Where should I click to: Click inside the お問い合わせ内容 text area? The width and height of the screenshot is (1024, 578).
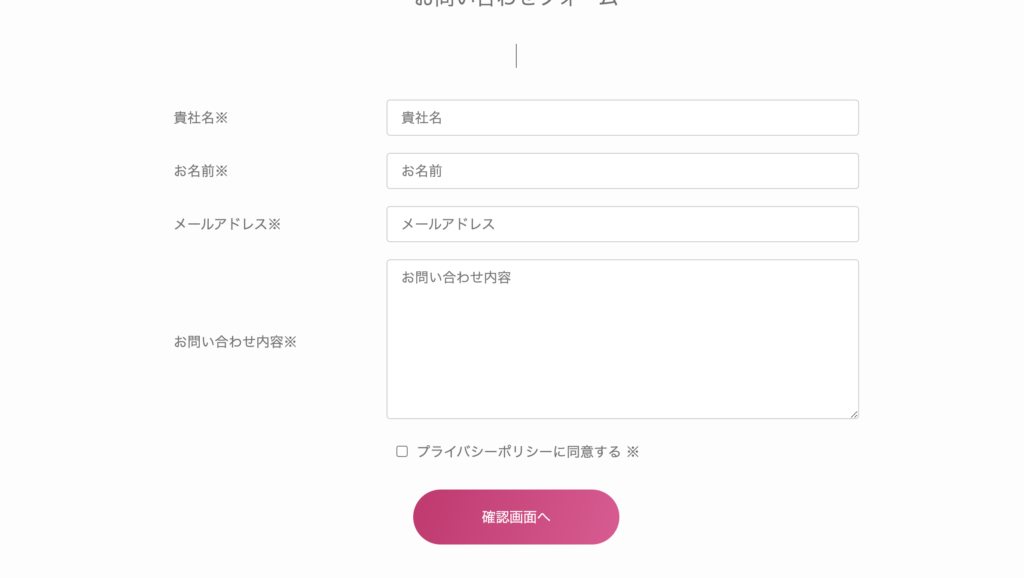point(622,339)
